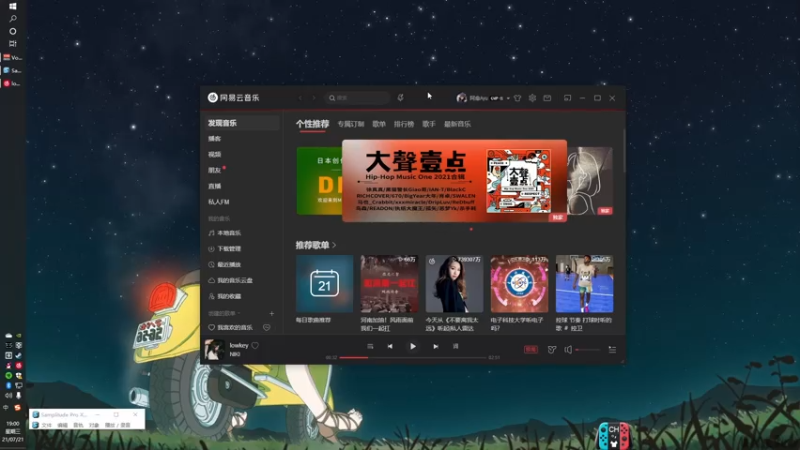Open the red audio quality selector

pyautogui.click(x=531, y=349)
